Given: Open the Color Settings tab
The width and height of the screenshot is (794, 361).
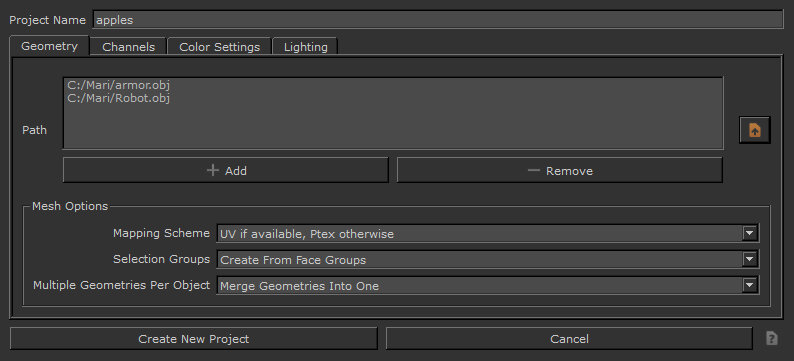Looking at the screenshot, I should [220, 47].
